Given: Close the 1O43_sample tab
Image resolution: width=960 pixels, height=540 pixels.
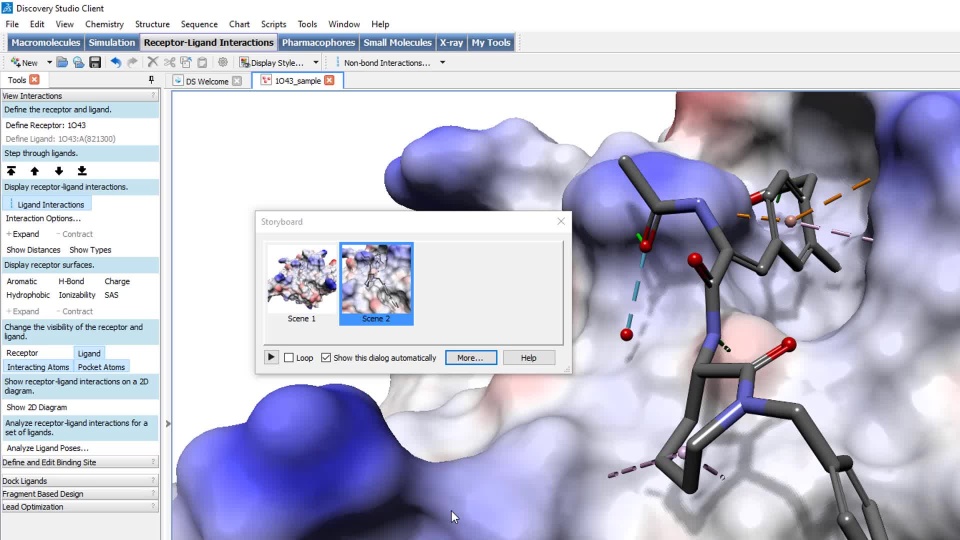Looking at the screenshot, I should (x=329, y=80).
